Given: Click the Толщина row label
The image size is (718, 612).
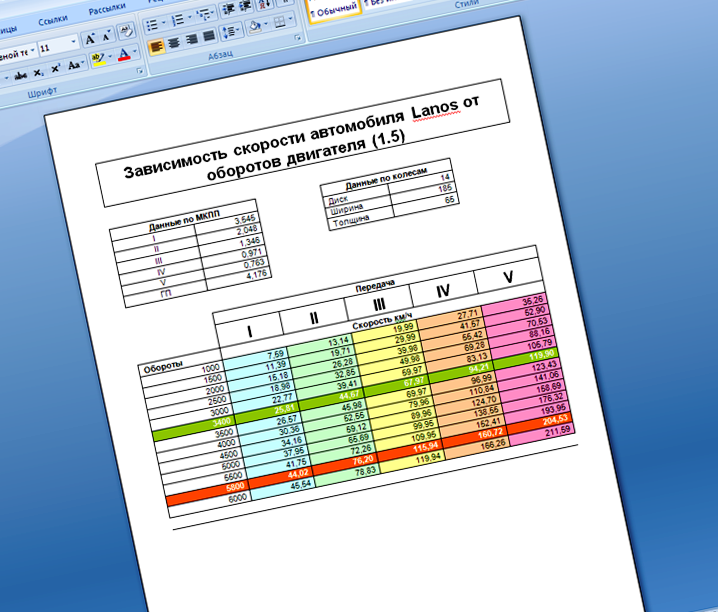Looking at the screenshot, I should [351, 221].
